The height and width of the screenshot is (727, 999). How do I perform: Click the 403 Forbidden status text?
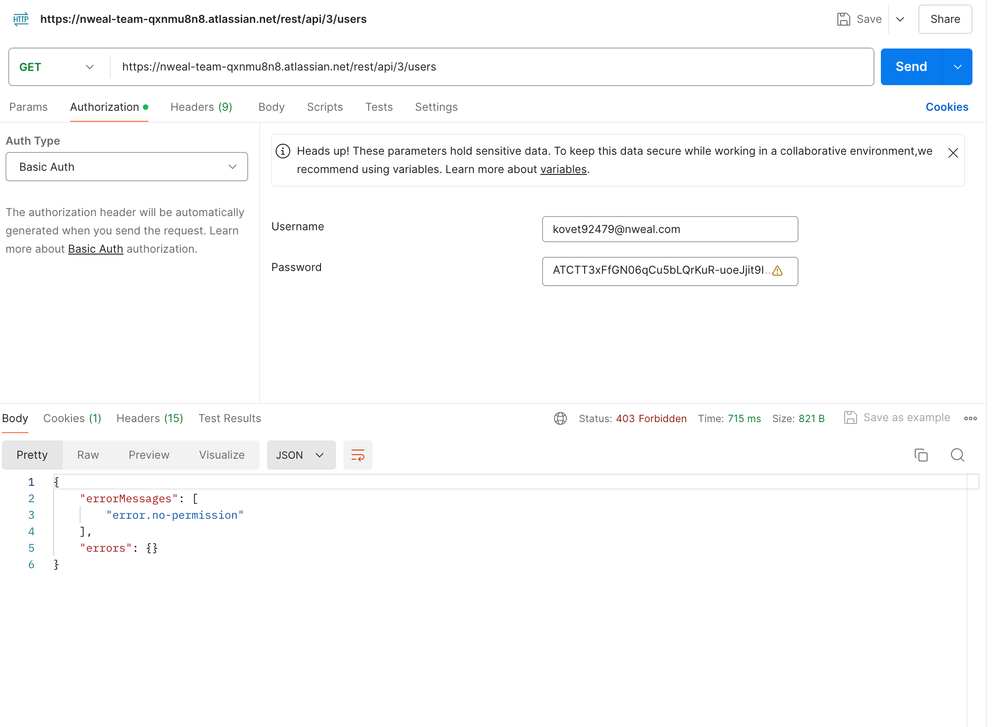tap(651, 419)
